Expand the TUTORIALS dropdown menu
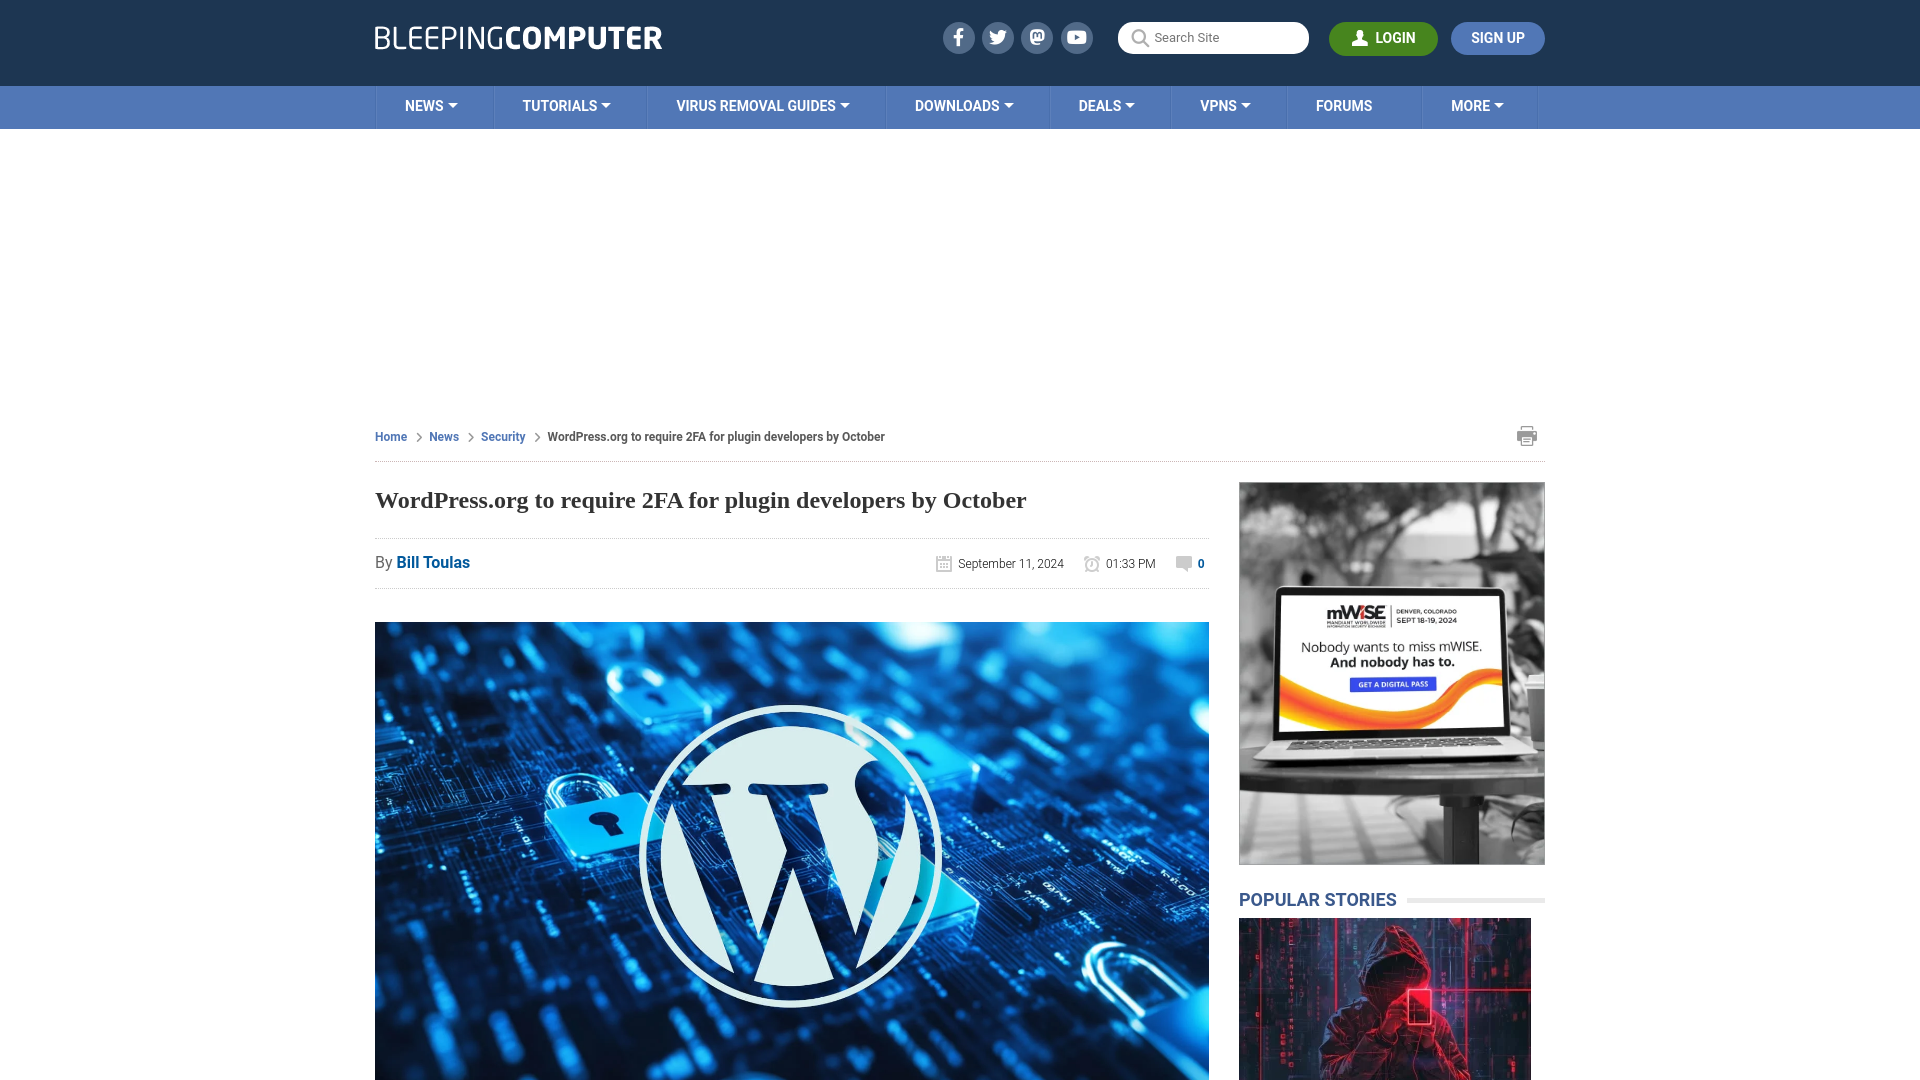Screen dimensions: 1920x1080 pos(566,105)
